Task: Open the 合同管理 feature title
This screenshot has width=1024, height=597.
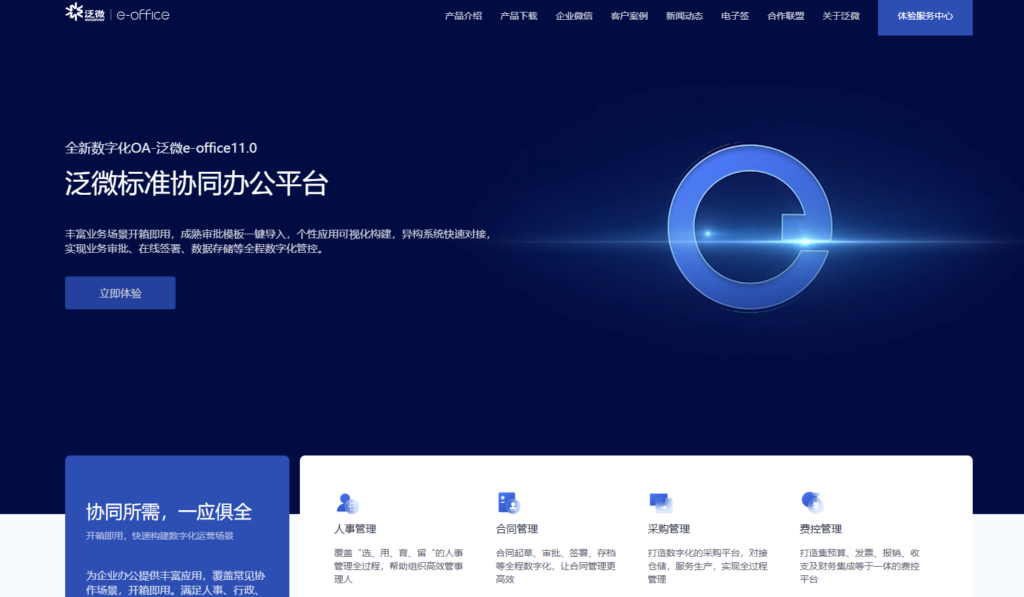Action: pos(516,529)
